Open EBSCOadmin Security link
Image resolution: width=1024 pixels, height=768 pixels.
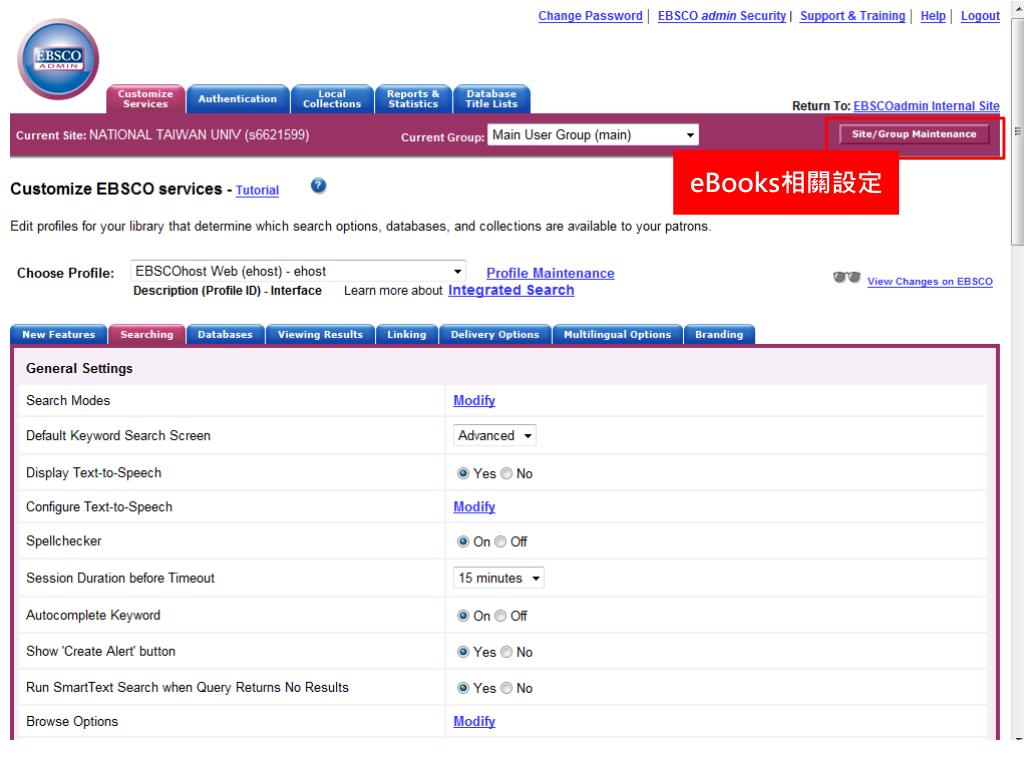click(722, 16)
